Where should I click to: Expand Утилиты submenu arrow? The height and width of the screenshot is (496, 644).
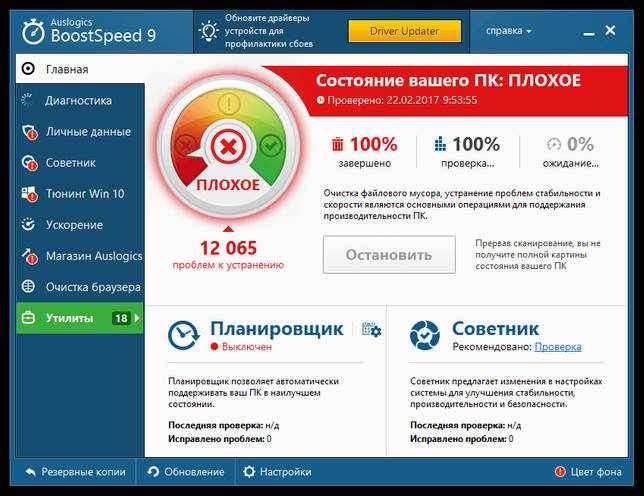click(x=137, y=318)
